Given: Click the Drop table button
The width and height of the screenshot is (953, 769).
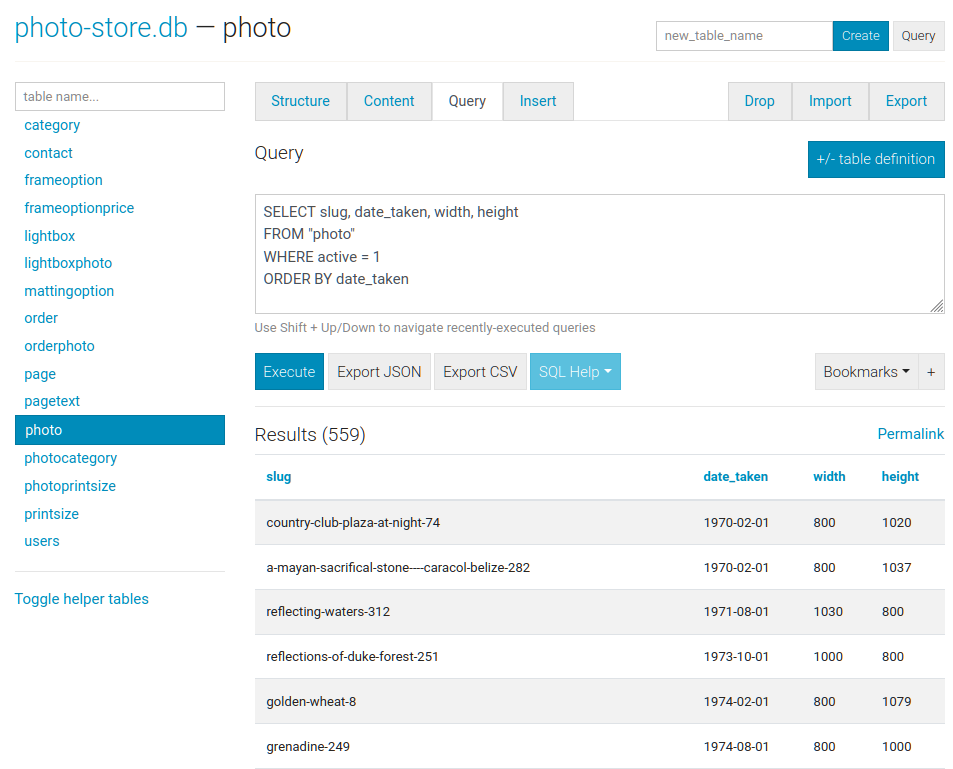Looking at the screenshot, I should pos(759,101).
